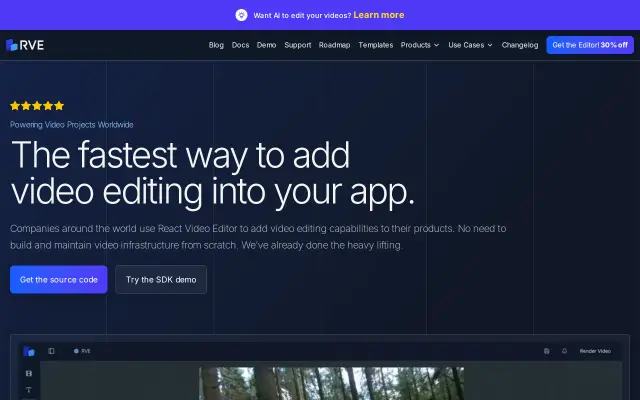
Task: Click the save icon in editor preview header
Action: [547, 351]
